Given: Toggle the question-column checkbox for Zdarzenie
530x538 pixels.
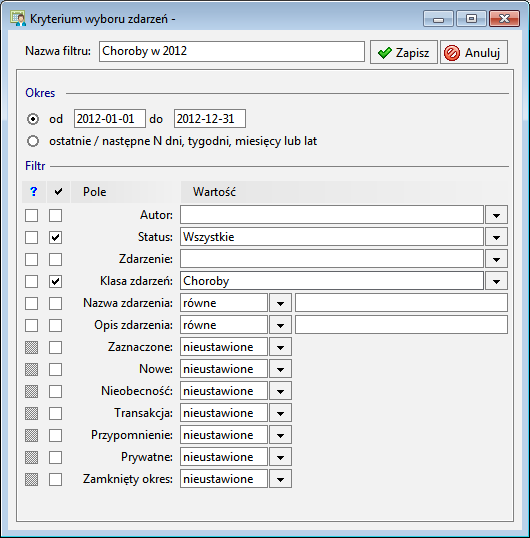Looking at the screenshot, I should [32, 259].
